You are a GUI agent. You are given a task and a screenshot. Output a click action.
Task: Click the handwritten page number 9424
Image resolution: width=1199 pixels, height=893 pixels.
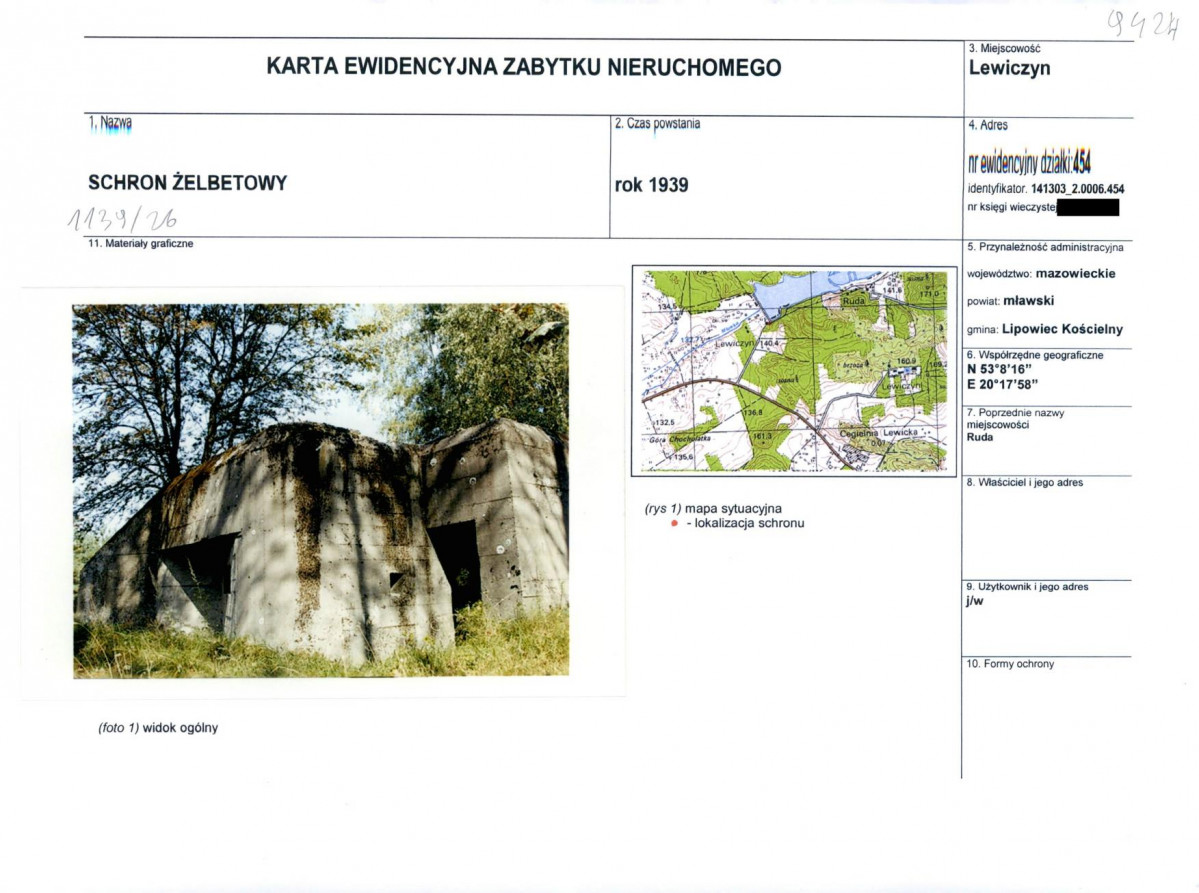1145,25
